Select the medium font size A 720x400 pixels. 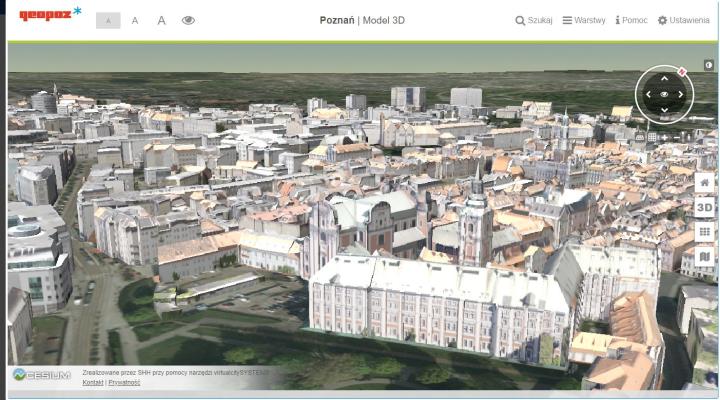click(x=135, y=20)
